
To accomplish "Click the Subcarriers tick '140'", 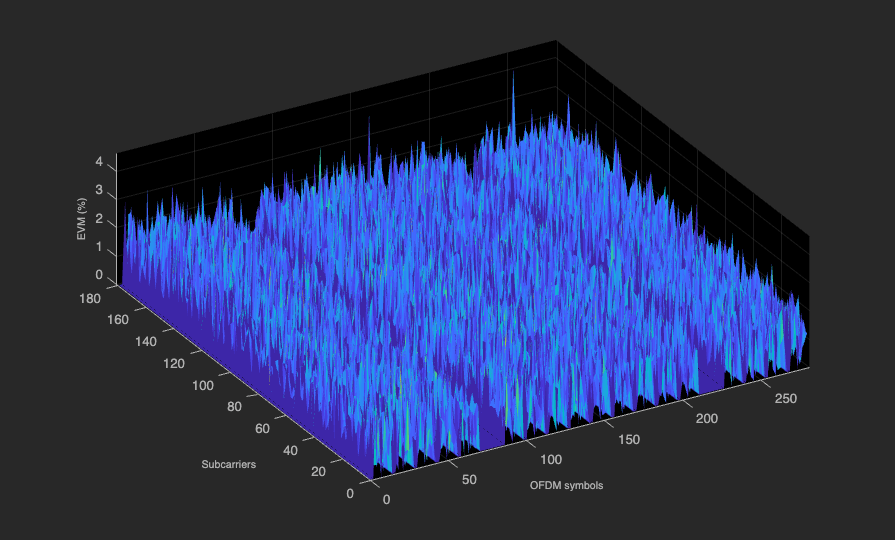I will point(146,342).
